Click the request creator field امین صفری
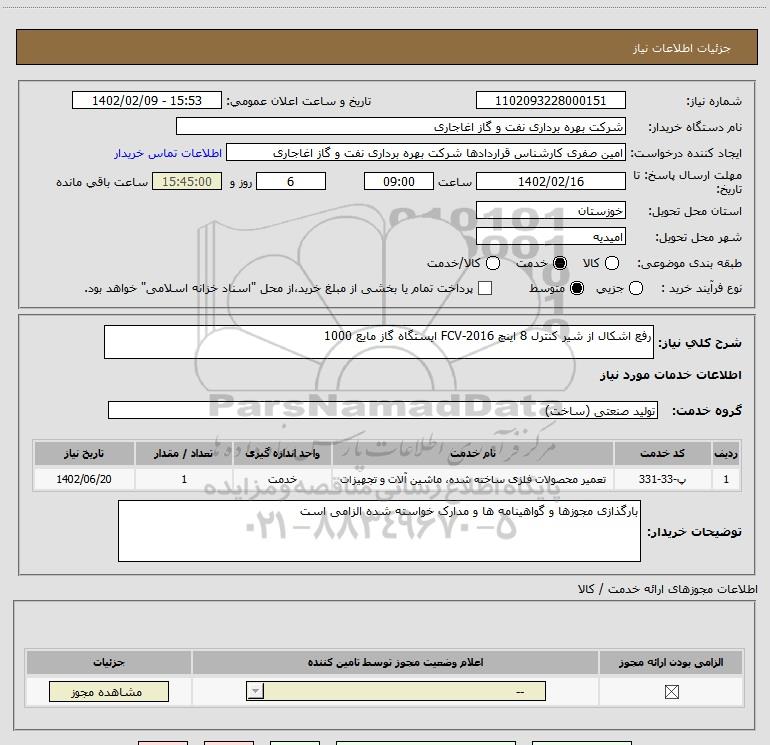 [x=426, y=153]
